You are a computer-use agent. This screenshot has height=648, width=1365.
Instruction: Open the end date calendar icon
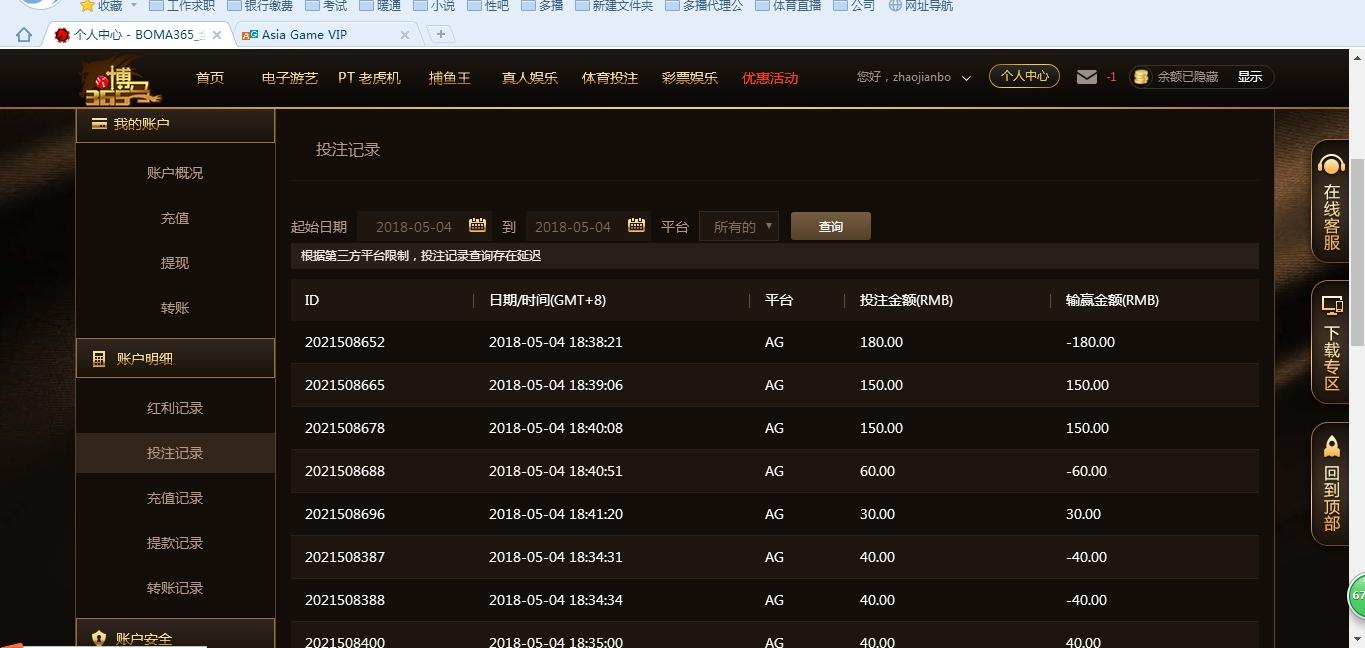click(636, 225)
